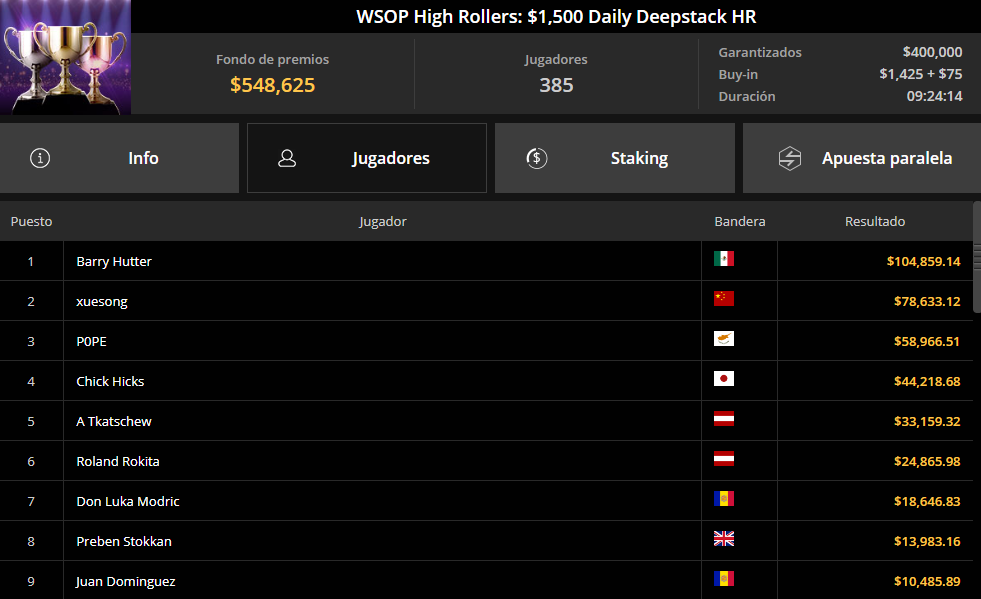This screenshot has height=599, width=981.
Task: Click the players list vertical scrollbar
Action: [977, 257]
